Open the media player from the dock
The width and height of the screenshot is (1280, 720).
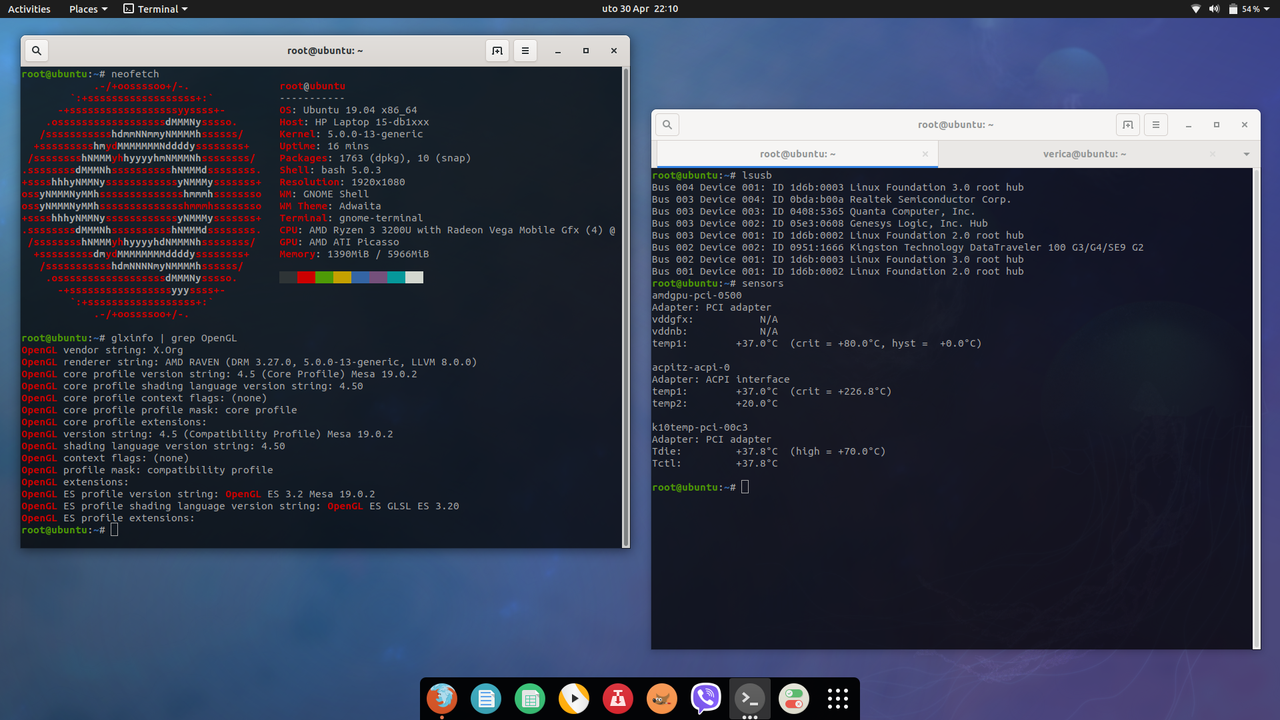574,699
